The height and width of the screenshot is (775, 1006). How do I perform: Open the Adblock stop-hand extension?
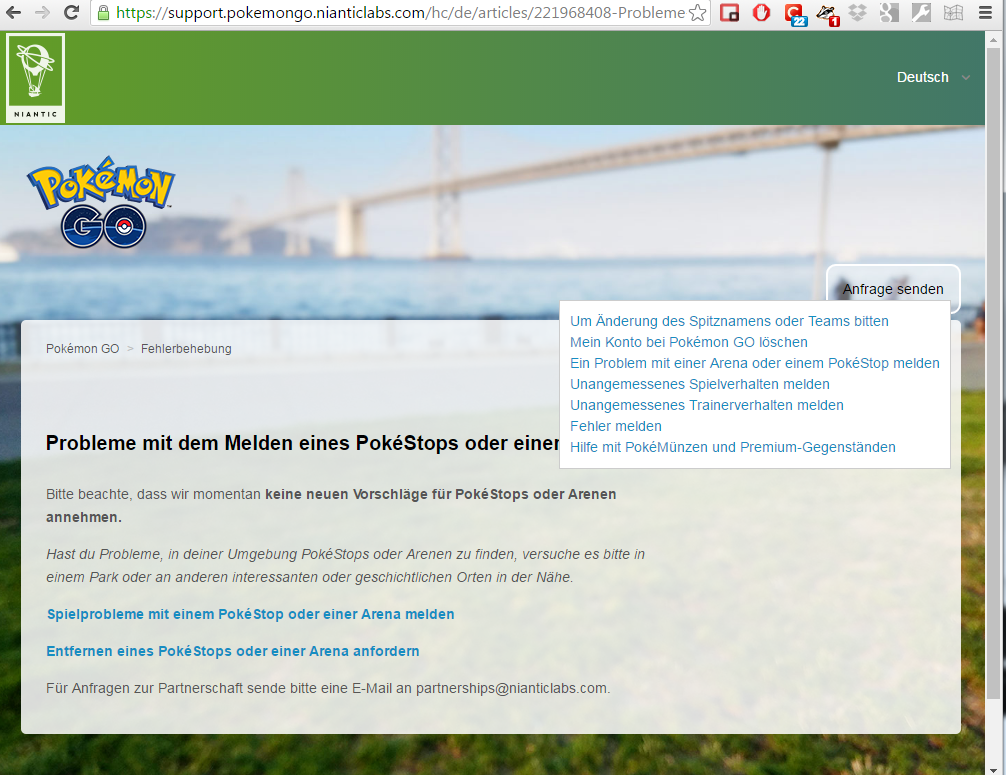pyautogui.click(x=761, y=13)
